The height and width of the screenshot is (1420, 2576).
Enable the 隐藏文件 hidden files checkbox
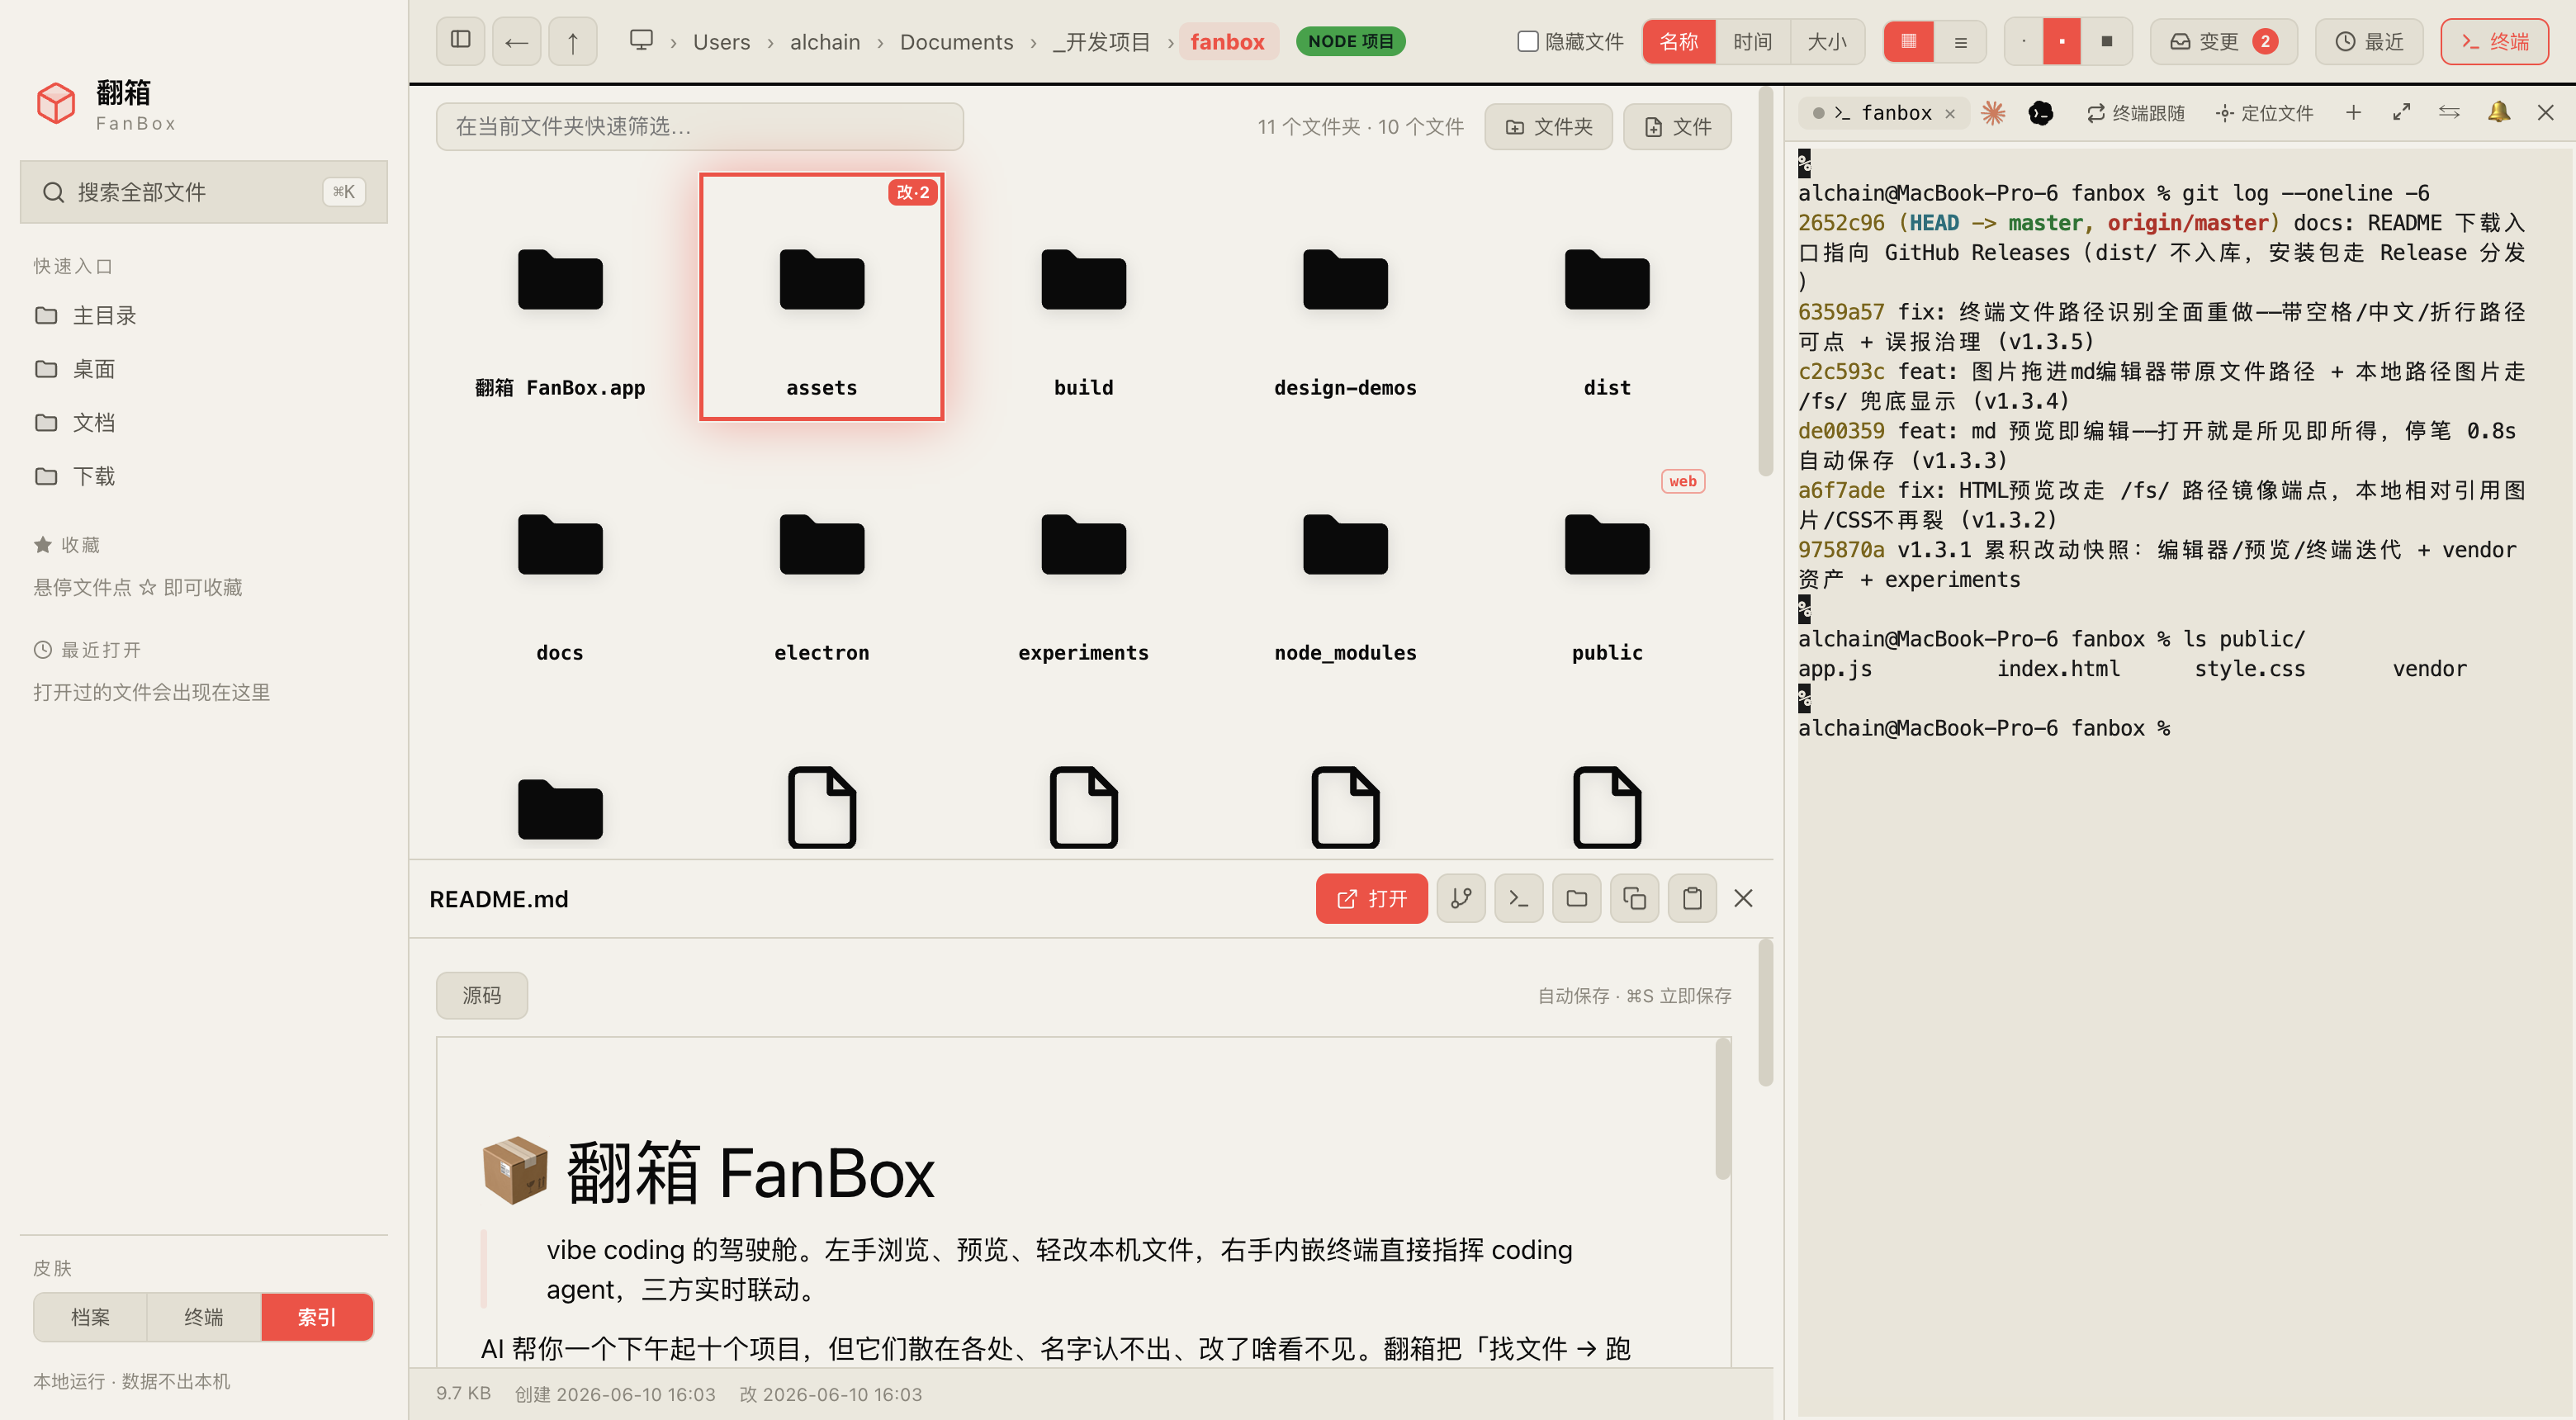1527,41
